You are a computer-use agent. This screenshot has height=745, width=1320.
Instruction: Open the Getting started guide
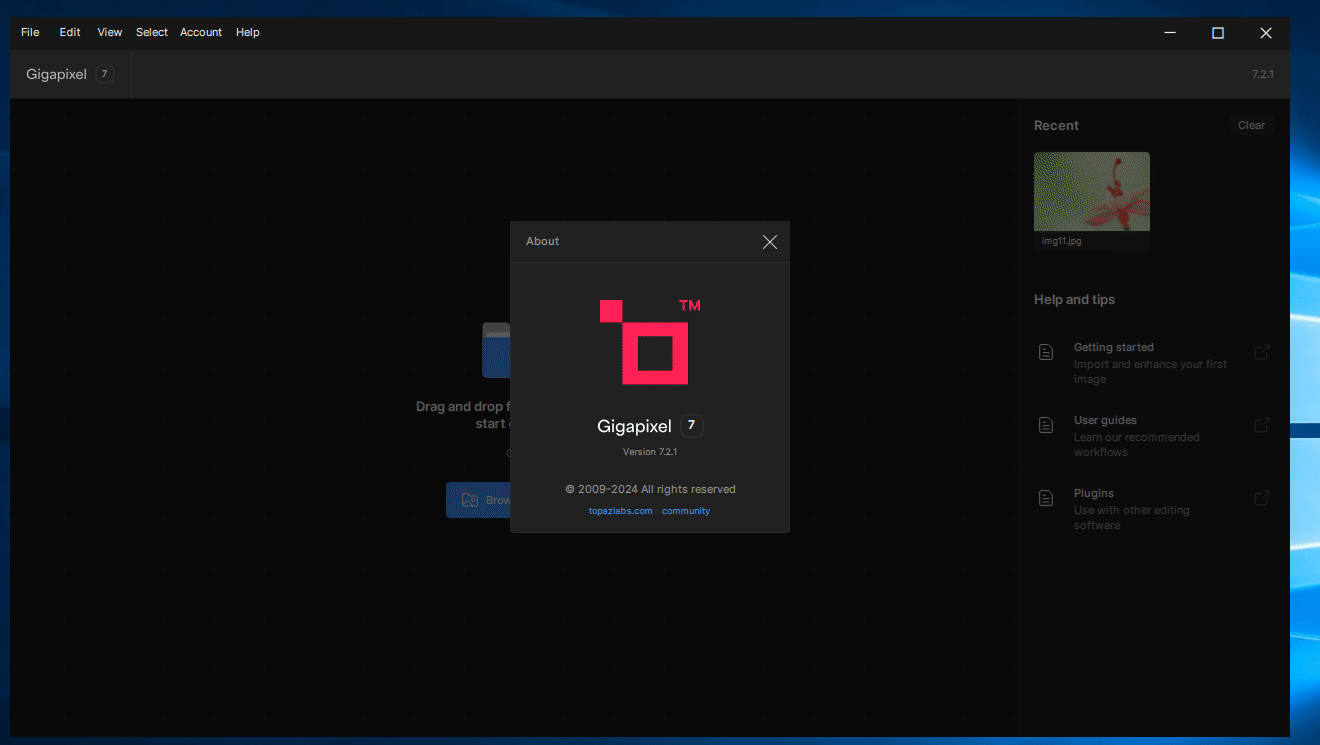point(1154,362)
